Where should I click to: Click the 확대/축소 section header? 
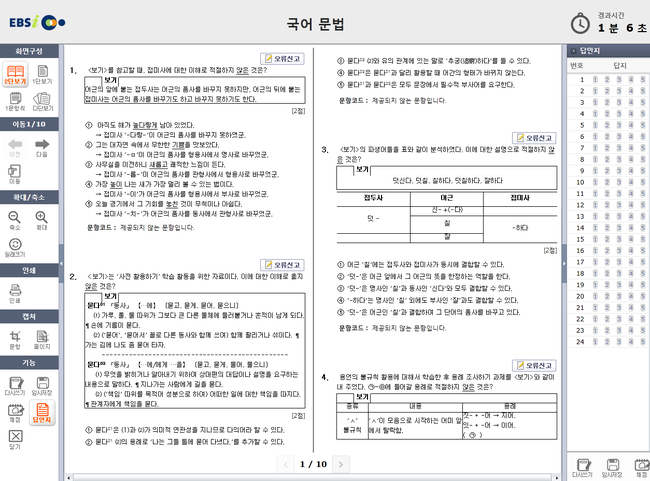29,197
